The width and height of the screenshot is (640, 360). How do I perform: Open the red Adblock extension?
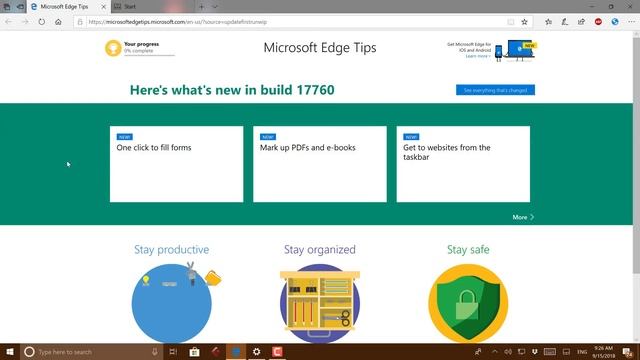pyautogui.click(x=598, y=22)
